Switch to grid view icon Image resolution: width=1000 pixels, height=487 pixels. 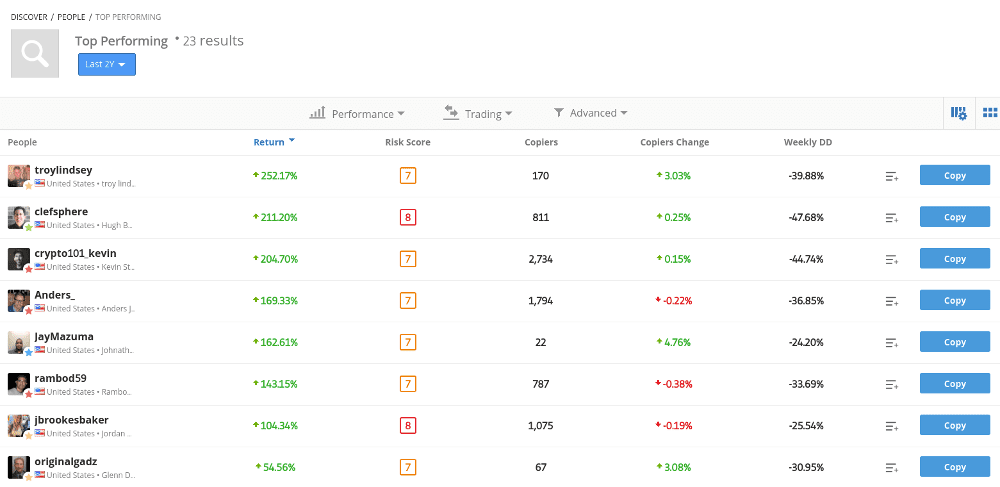click(990, 113)
